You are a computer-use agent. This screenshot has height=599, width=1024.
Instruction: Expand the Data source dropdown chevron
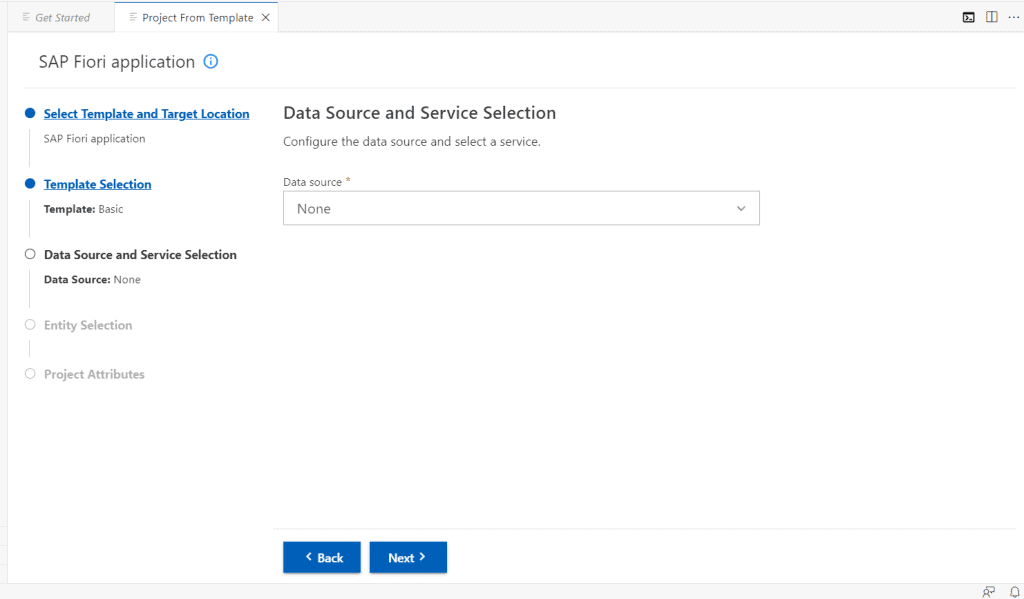tap(741, 208)
